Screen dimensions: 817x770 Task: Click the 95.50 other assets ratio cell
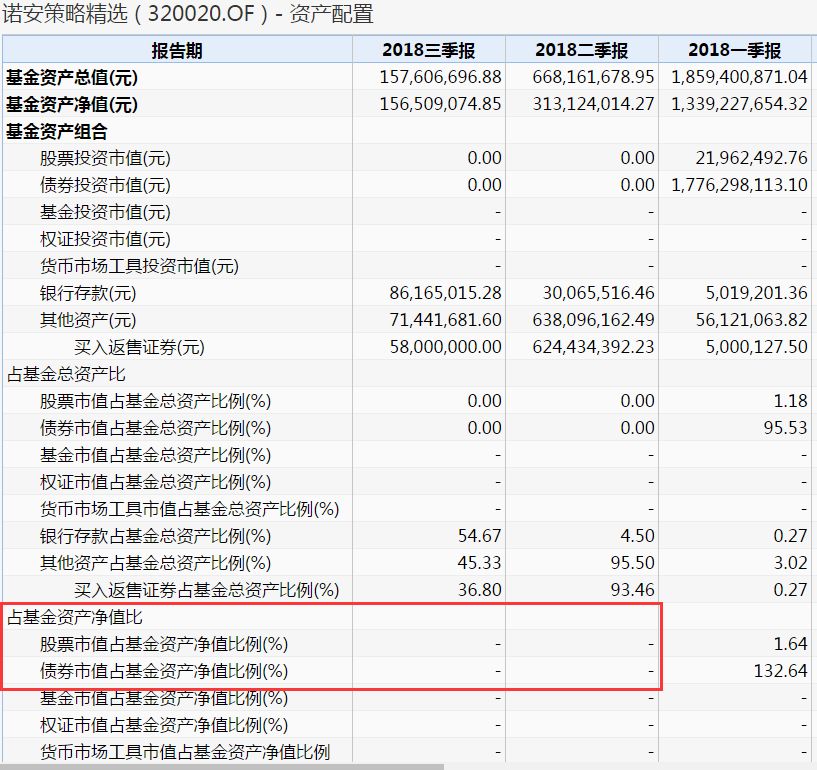(x=633, y=563)
